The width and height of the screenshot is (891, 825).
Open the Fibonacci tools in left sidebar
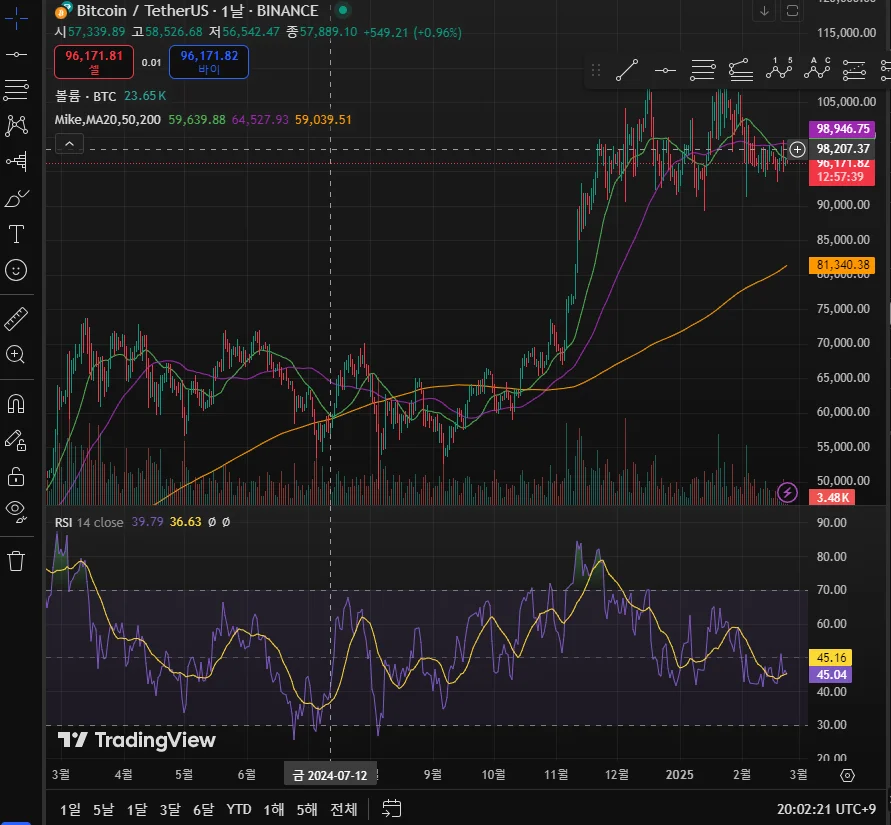16,90
